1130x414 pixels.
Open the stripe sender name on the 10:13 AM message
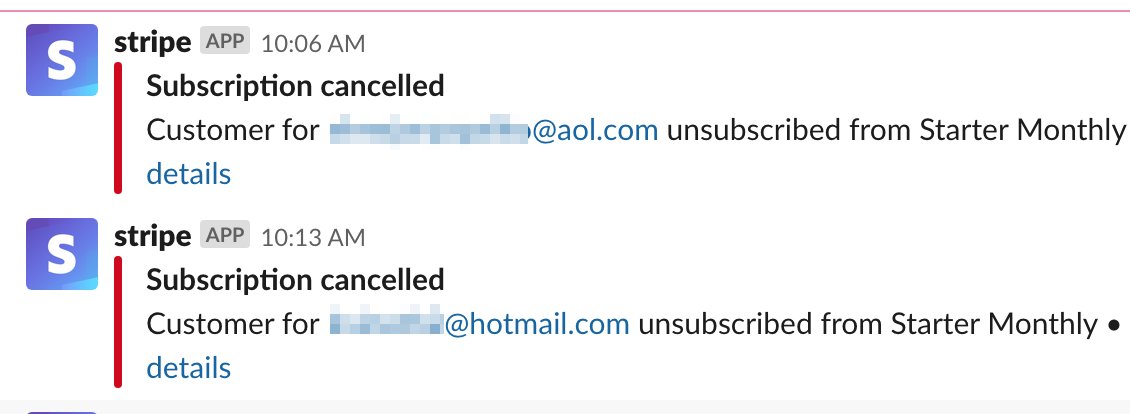(x=152, y=236)
